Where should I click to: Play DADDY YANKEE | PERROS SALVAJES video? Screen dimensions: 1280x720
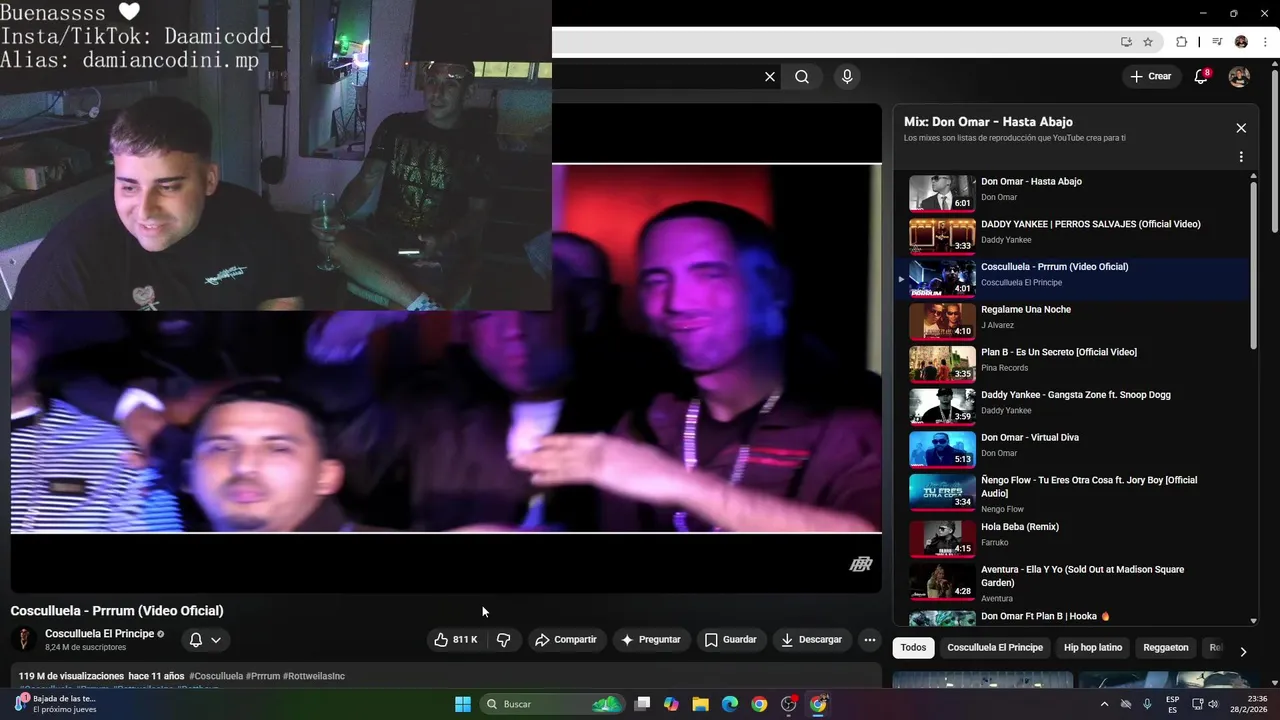click(x=1073, y=236)
